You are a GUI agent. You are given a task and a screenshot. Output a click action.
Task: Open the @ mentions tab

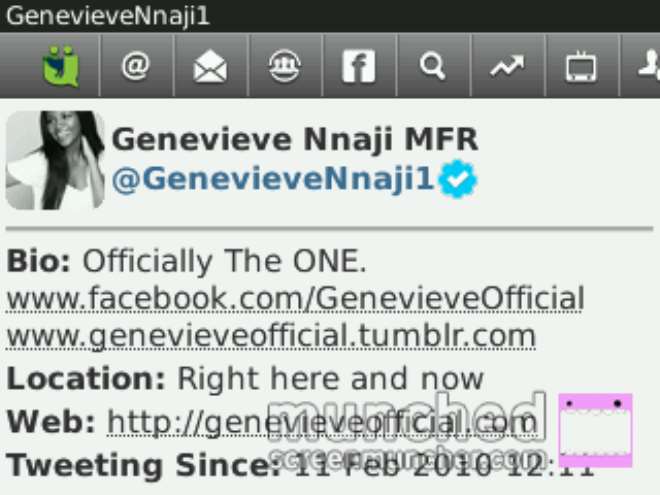pos(135,66)
